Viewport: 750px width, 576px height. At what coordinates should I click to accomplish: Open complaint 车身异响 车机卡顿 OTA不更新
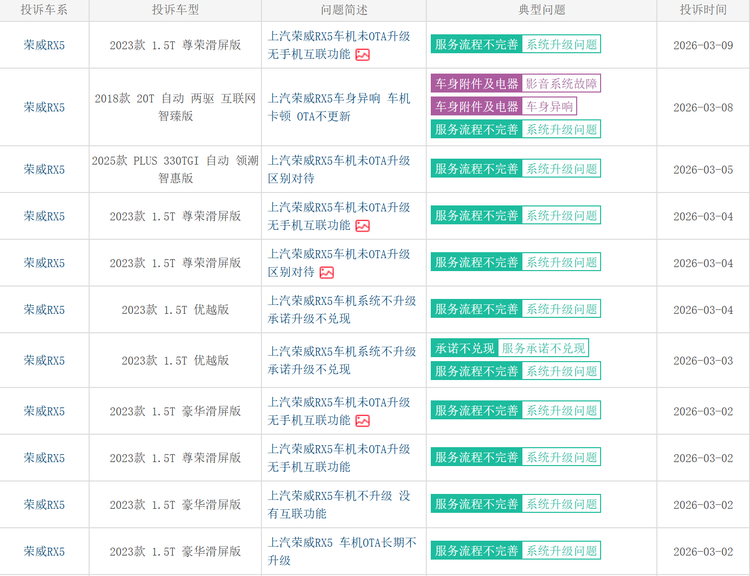click(x=339, y=107)
